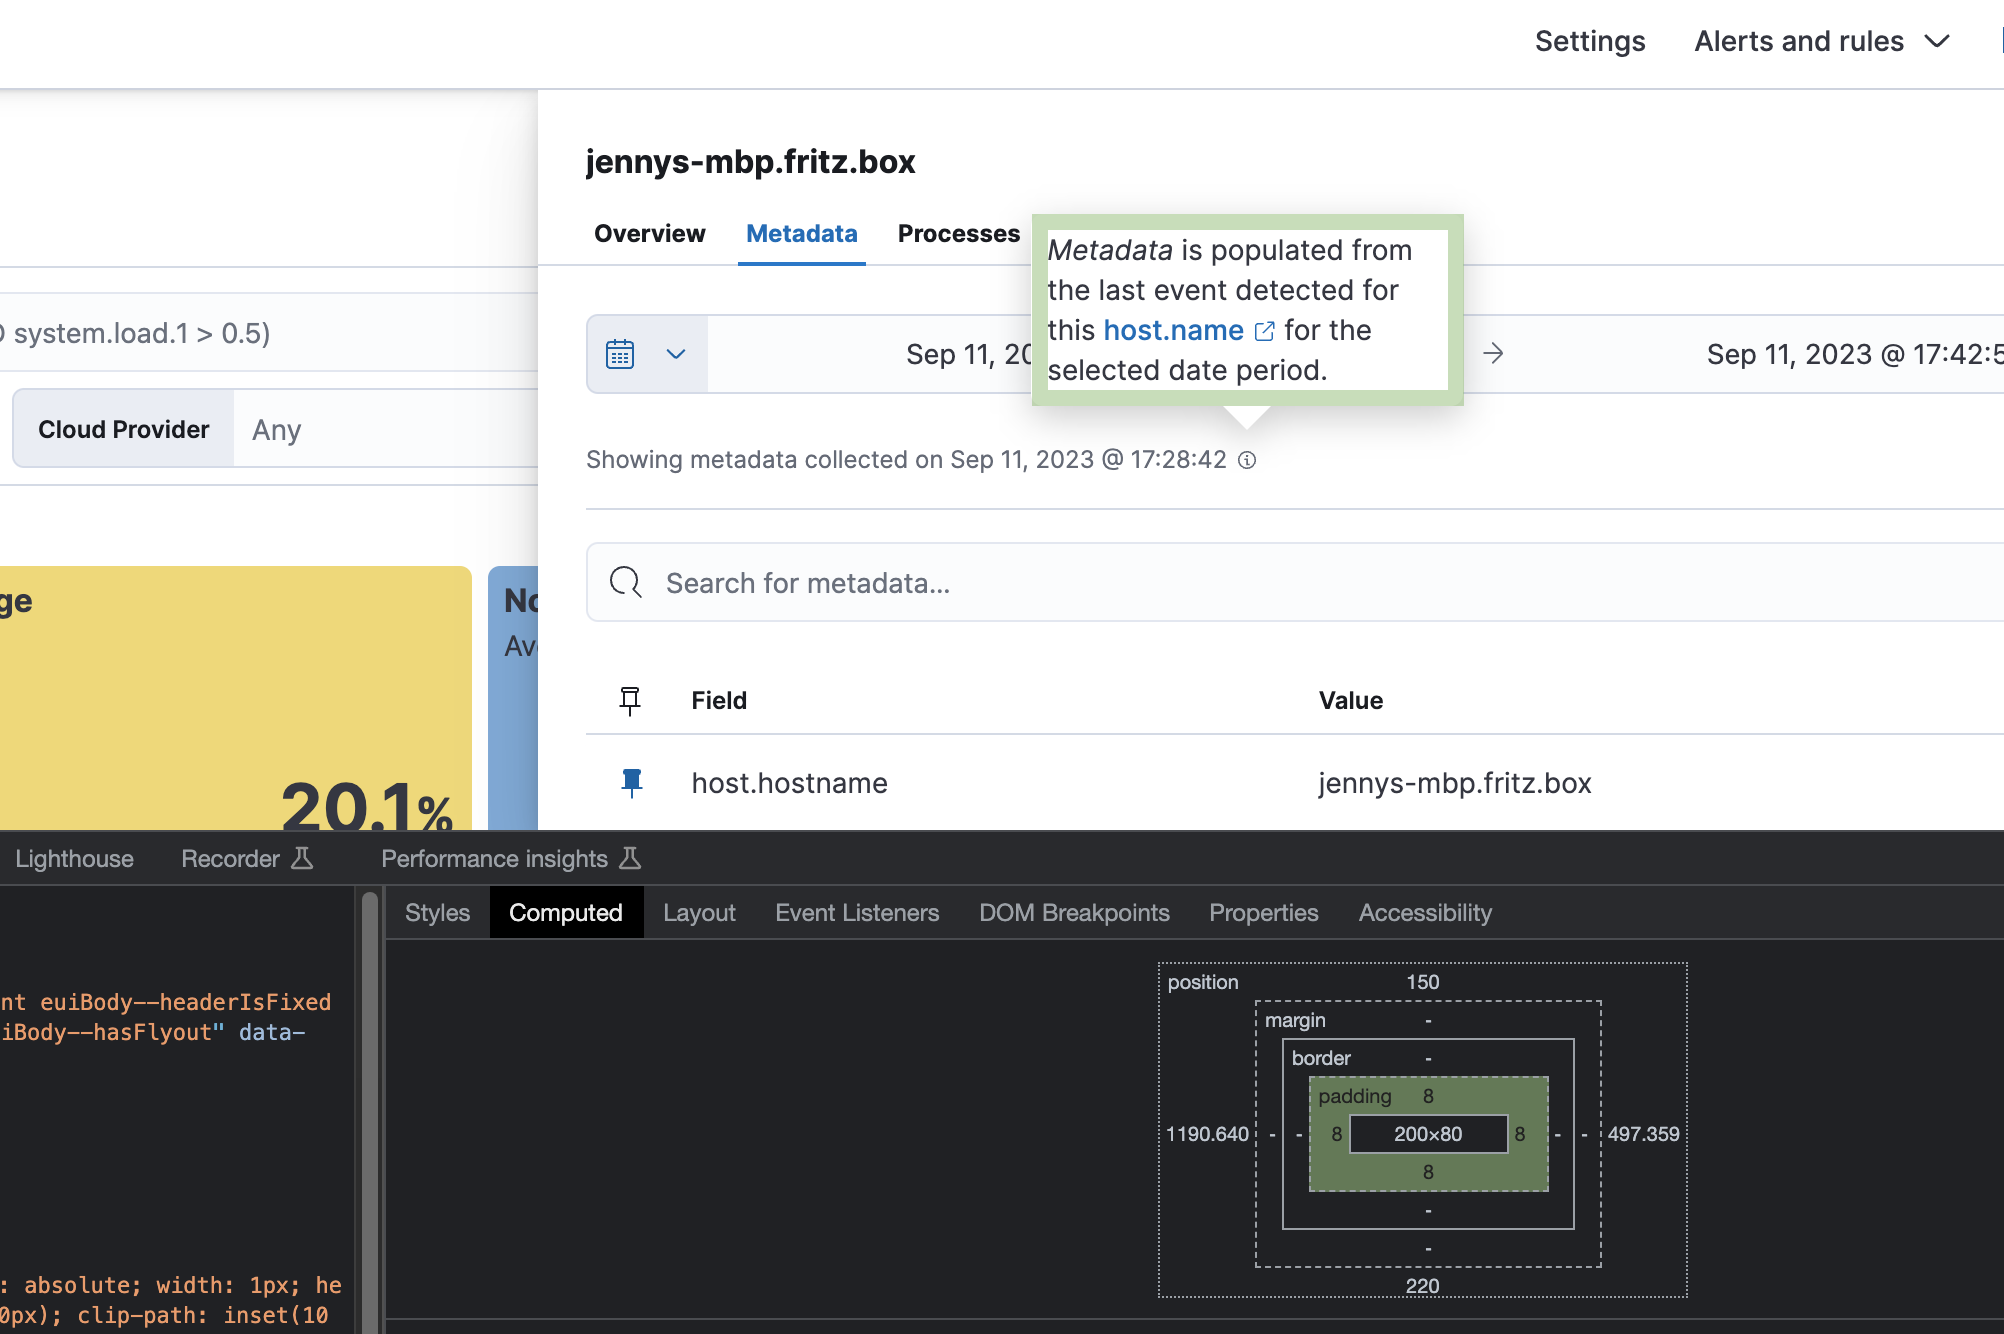Image resolution: width=2004 pixels, height=1334 pixels.
Task: Switch to the Overview tab
Action: [650, 233]
